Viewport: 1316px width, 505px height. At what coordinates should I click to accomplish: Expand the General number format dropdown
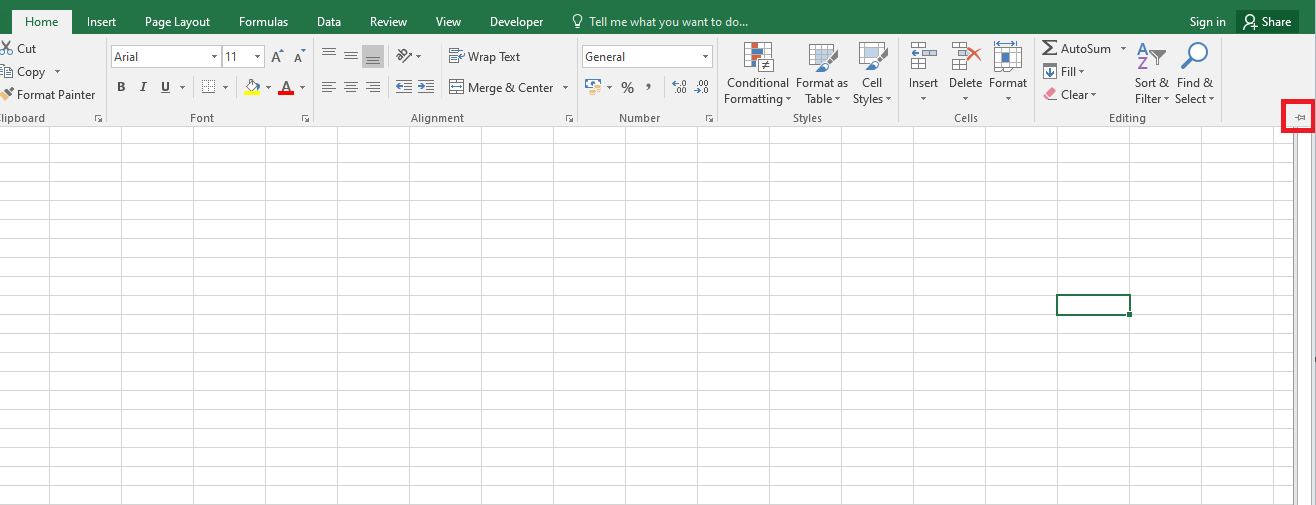(x=706, y=57)
